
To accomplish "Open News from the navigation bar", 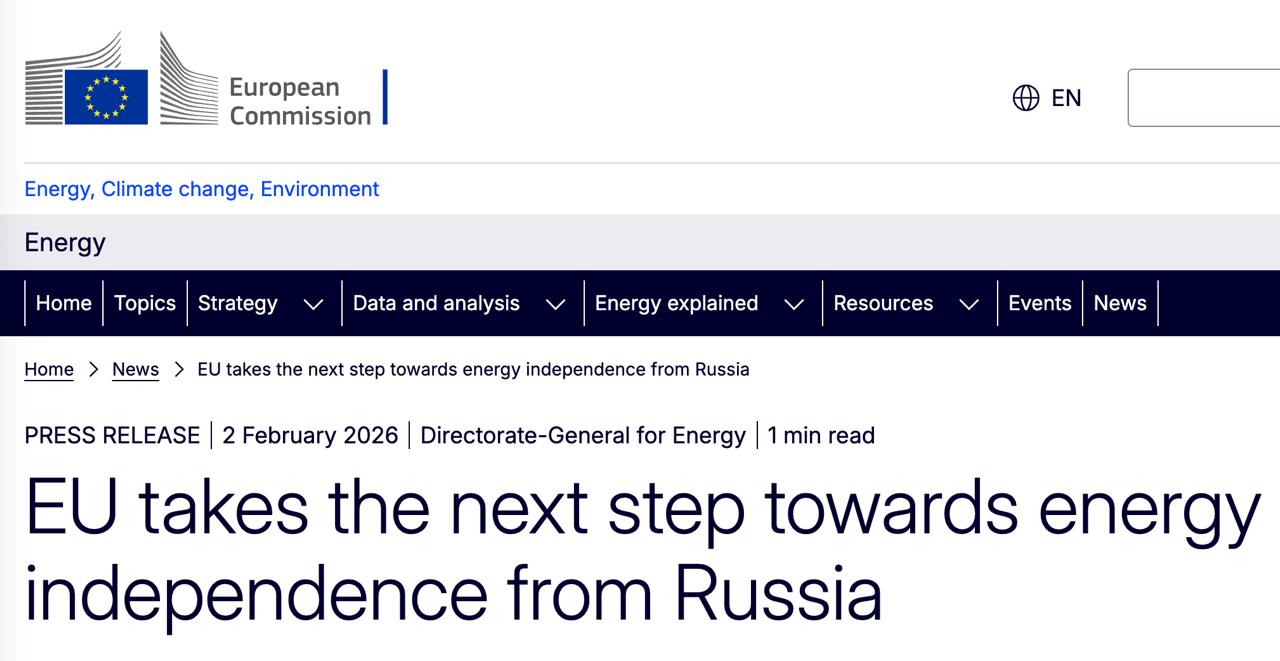I will tap(1119, 303).
